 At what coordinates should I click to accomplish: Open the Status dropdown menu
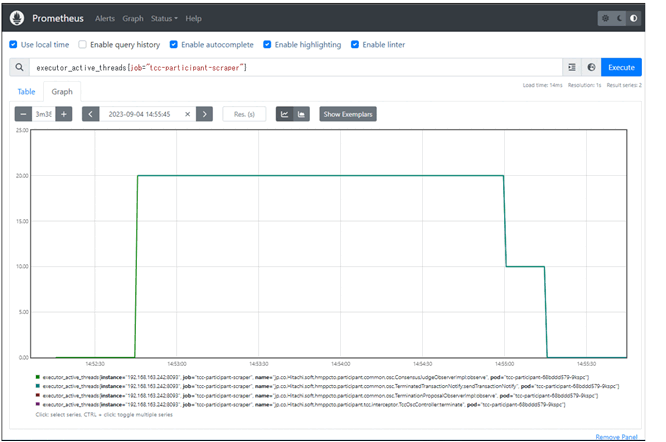(164, 18)
